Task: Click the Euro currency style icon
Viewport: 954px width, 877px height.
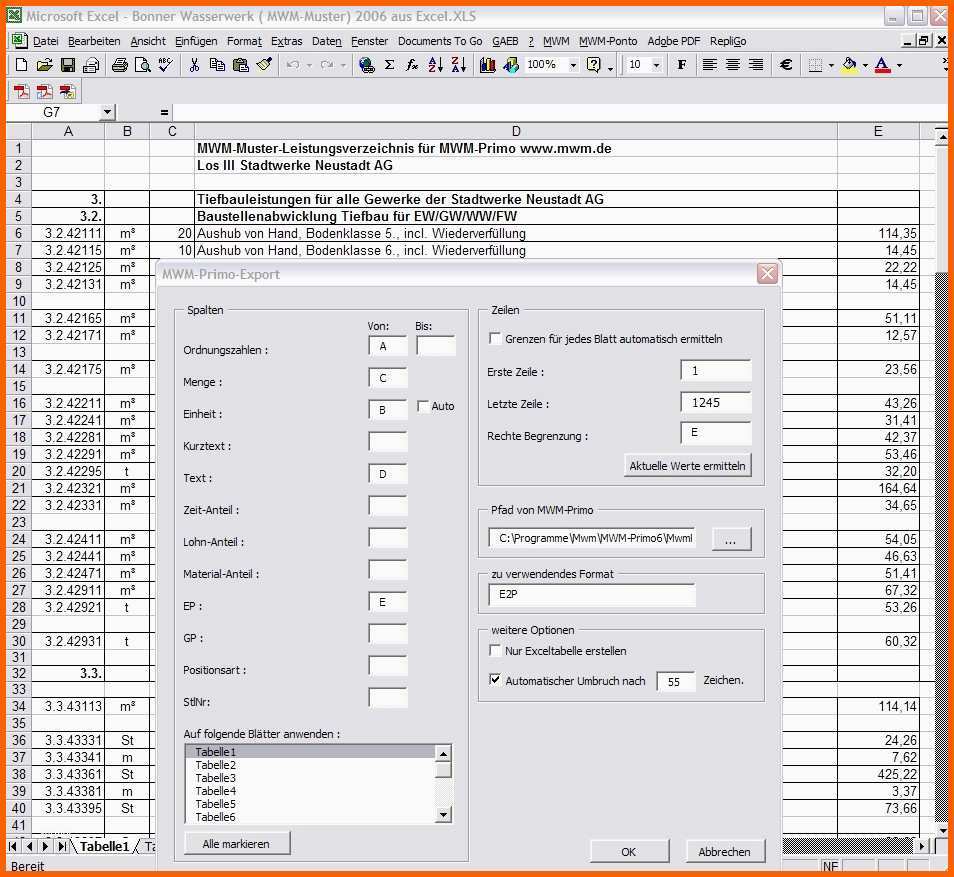Action: coord(785,65)
